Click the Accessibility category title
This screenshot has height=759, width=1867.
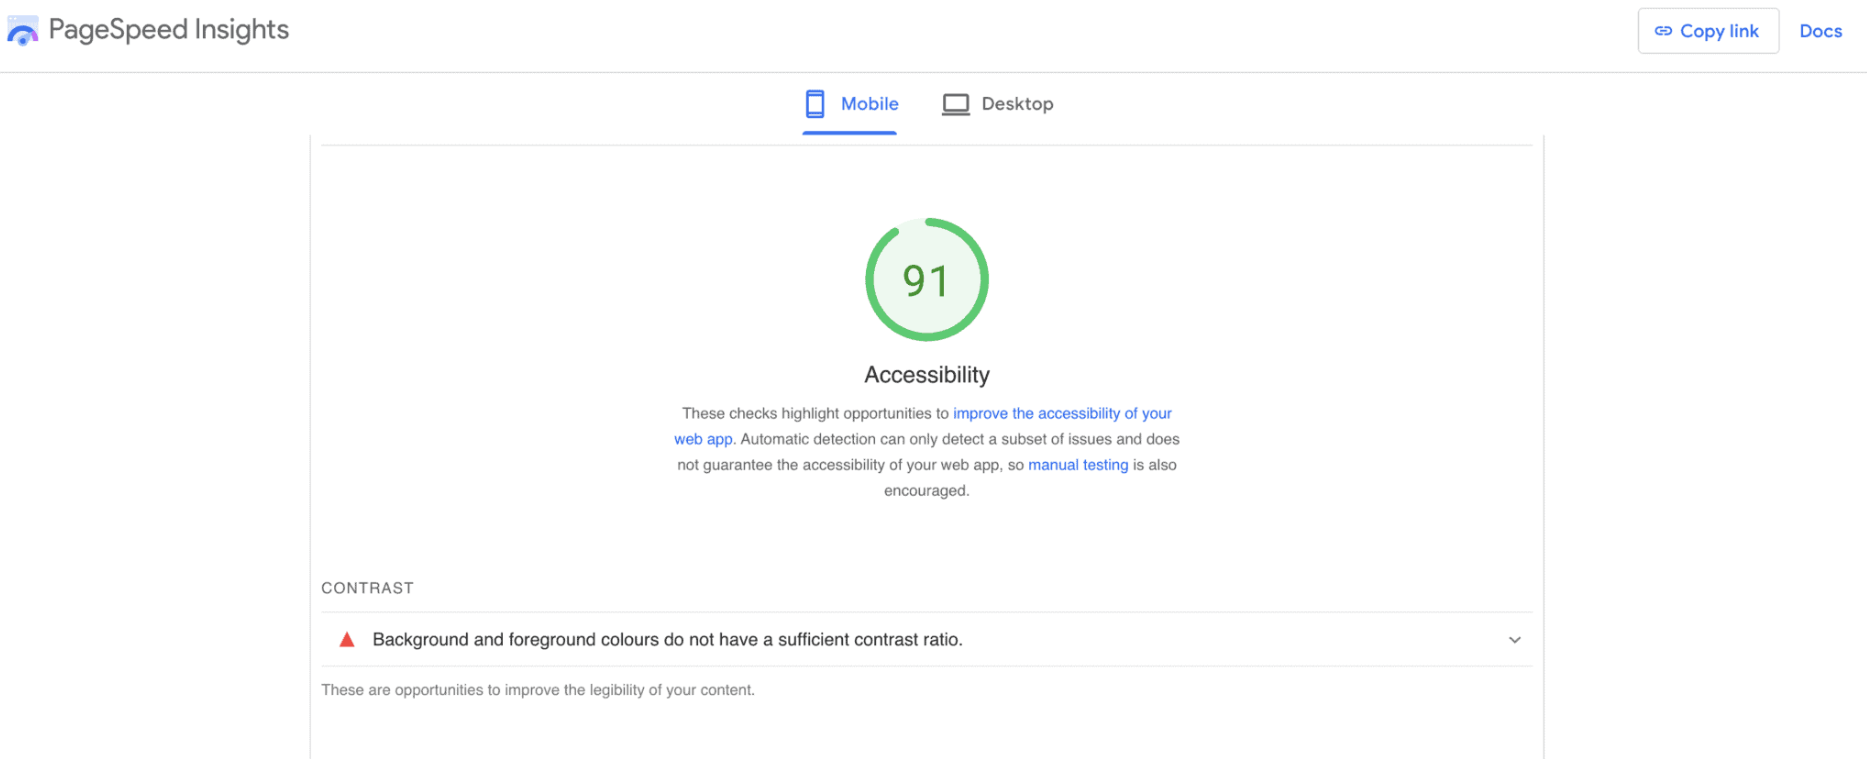[927, 375]
